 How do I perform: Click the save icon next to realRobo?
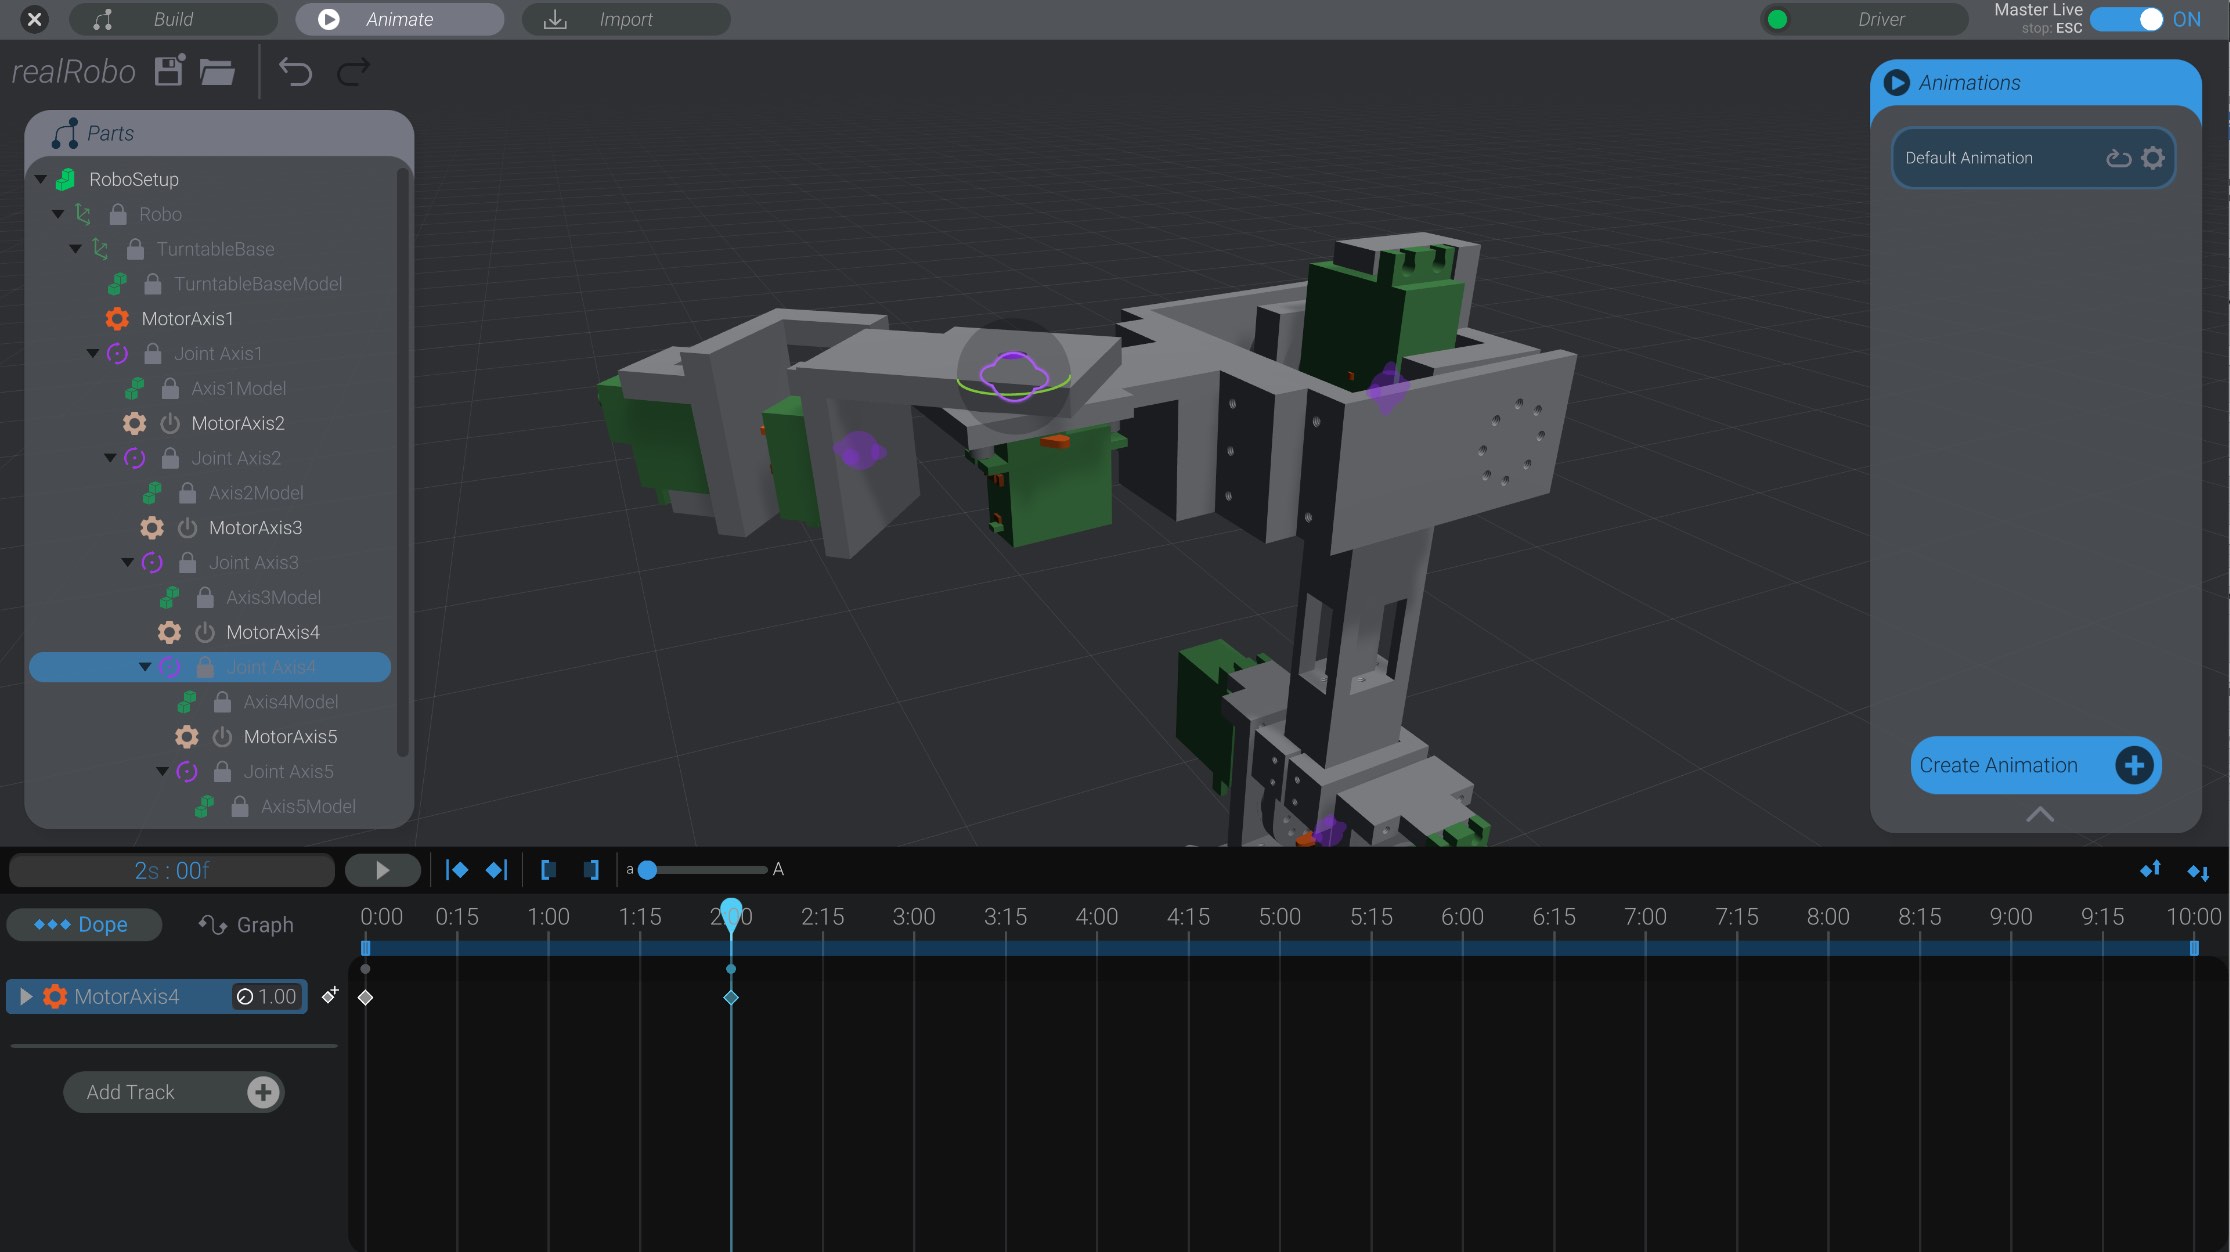click(168, 71)
